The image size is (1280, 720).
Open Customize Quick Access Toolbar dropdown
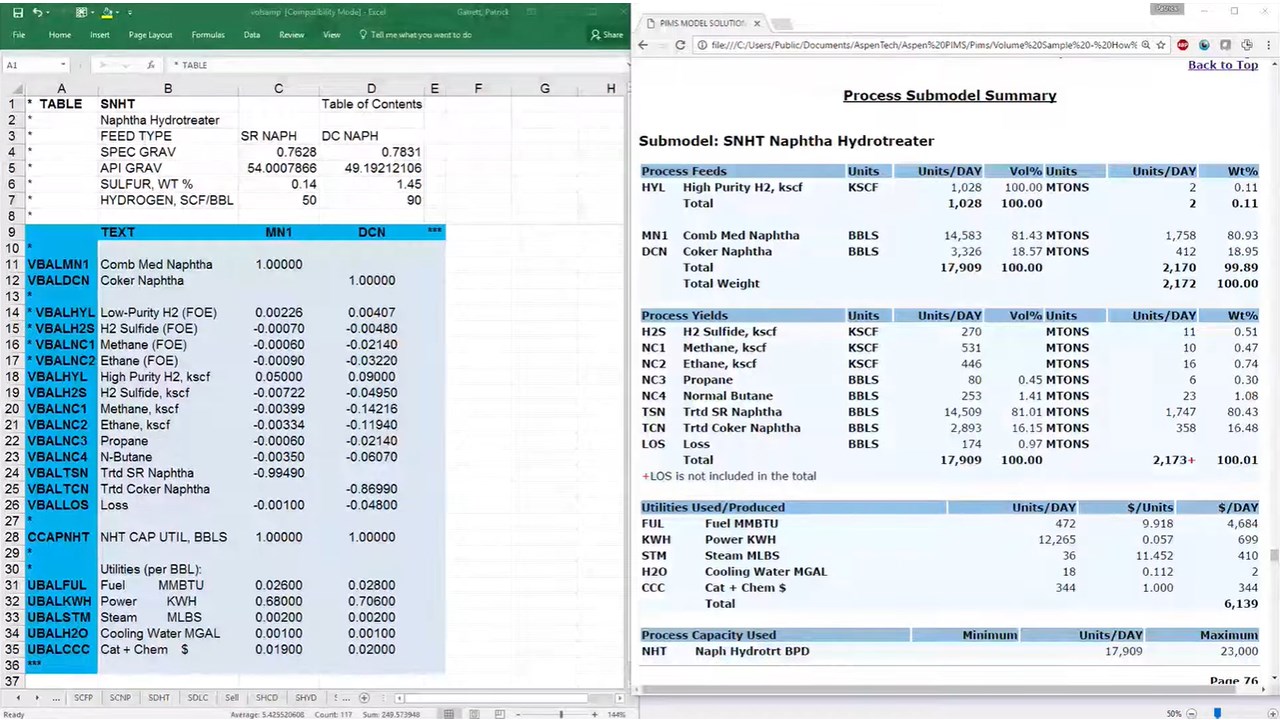(131, 13)
